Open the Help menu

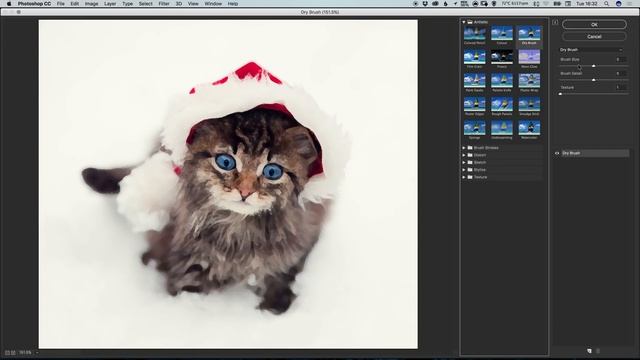point(233,4)
